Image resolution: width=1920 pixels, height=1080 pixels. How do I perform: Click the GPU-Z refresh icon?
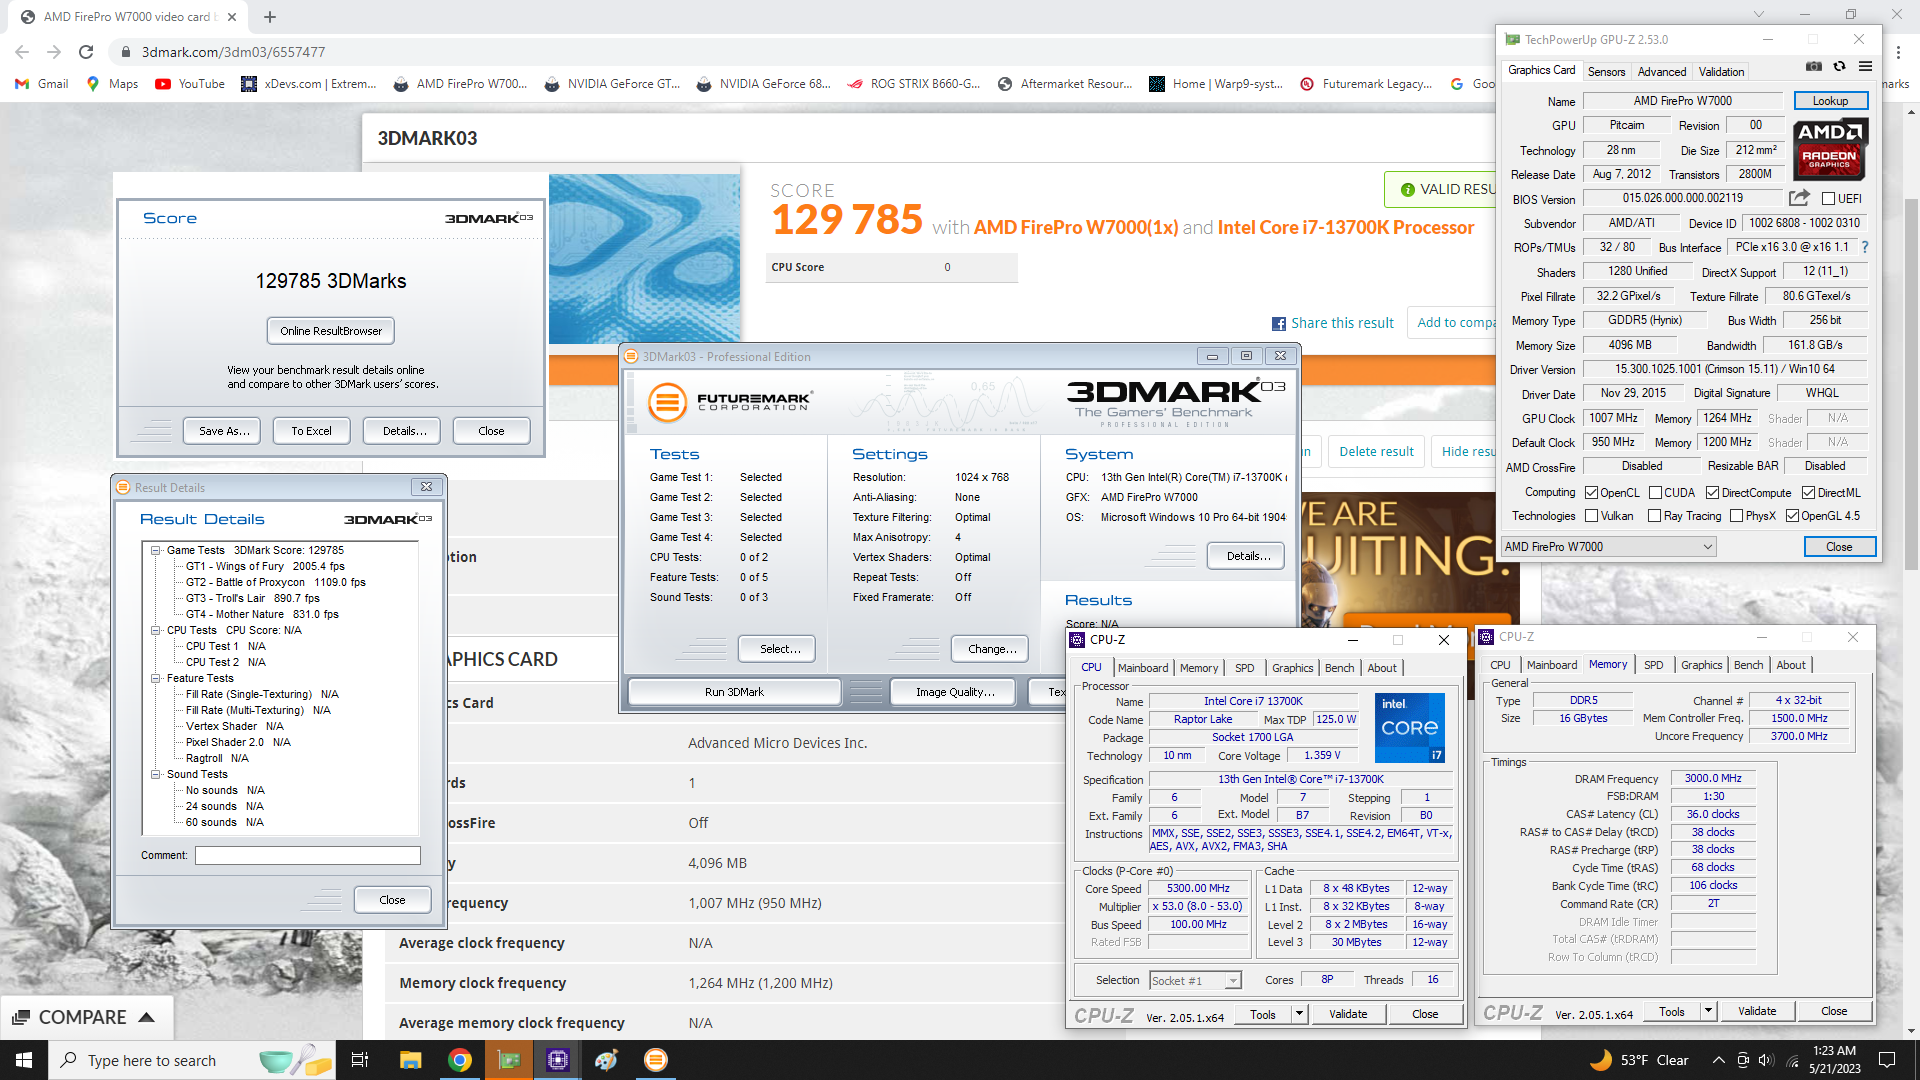point(1839,67)
